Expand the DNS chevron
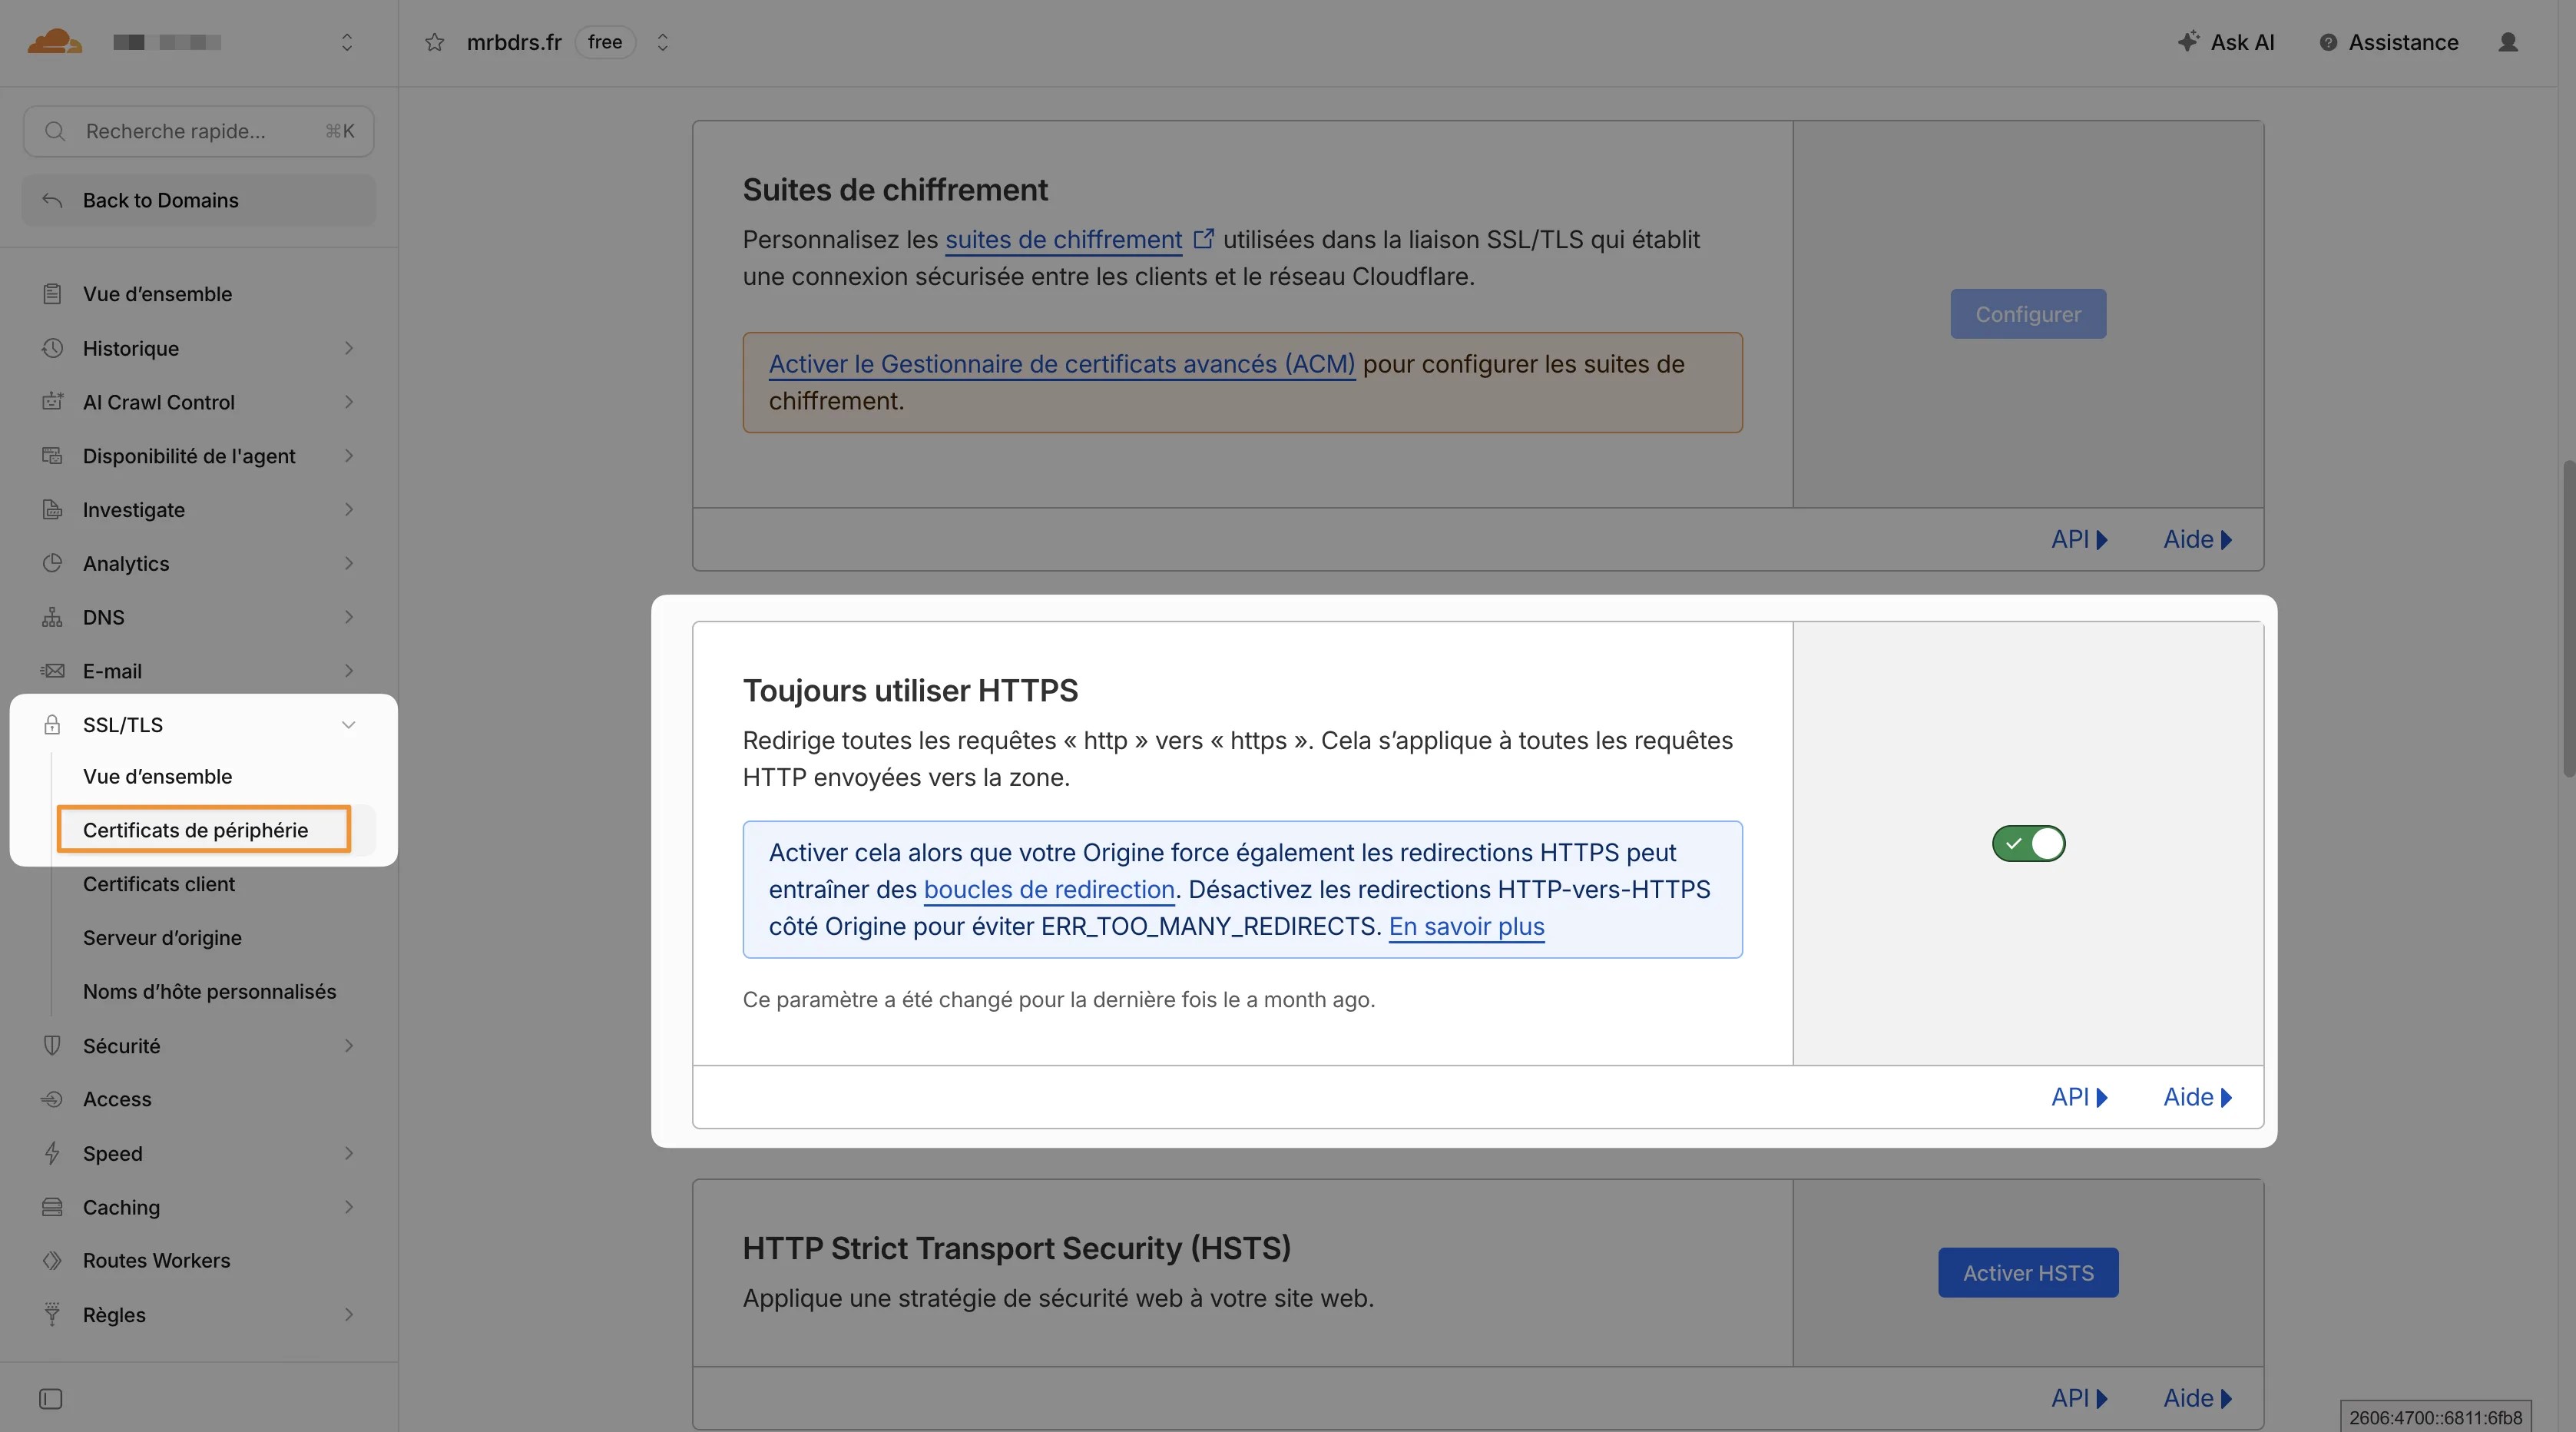The width and height of the screenshot is (2576, 1432). click(349, 617)
